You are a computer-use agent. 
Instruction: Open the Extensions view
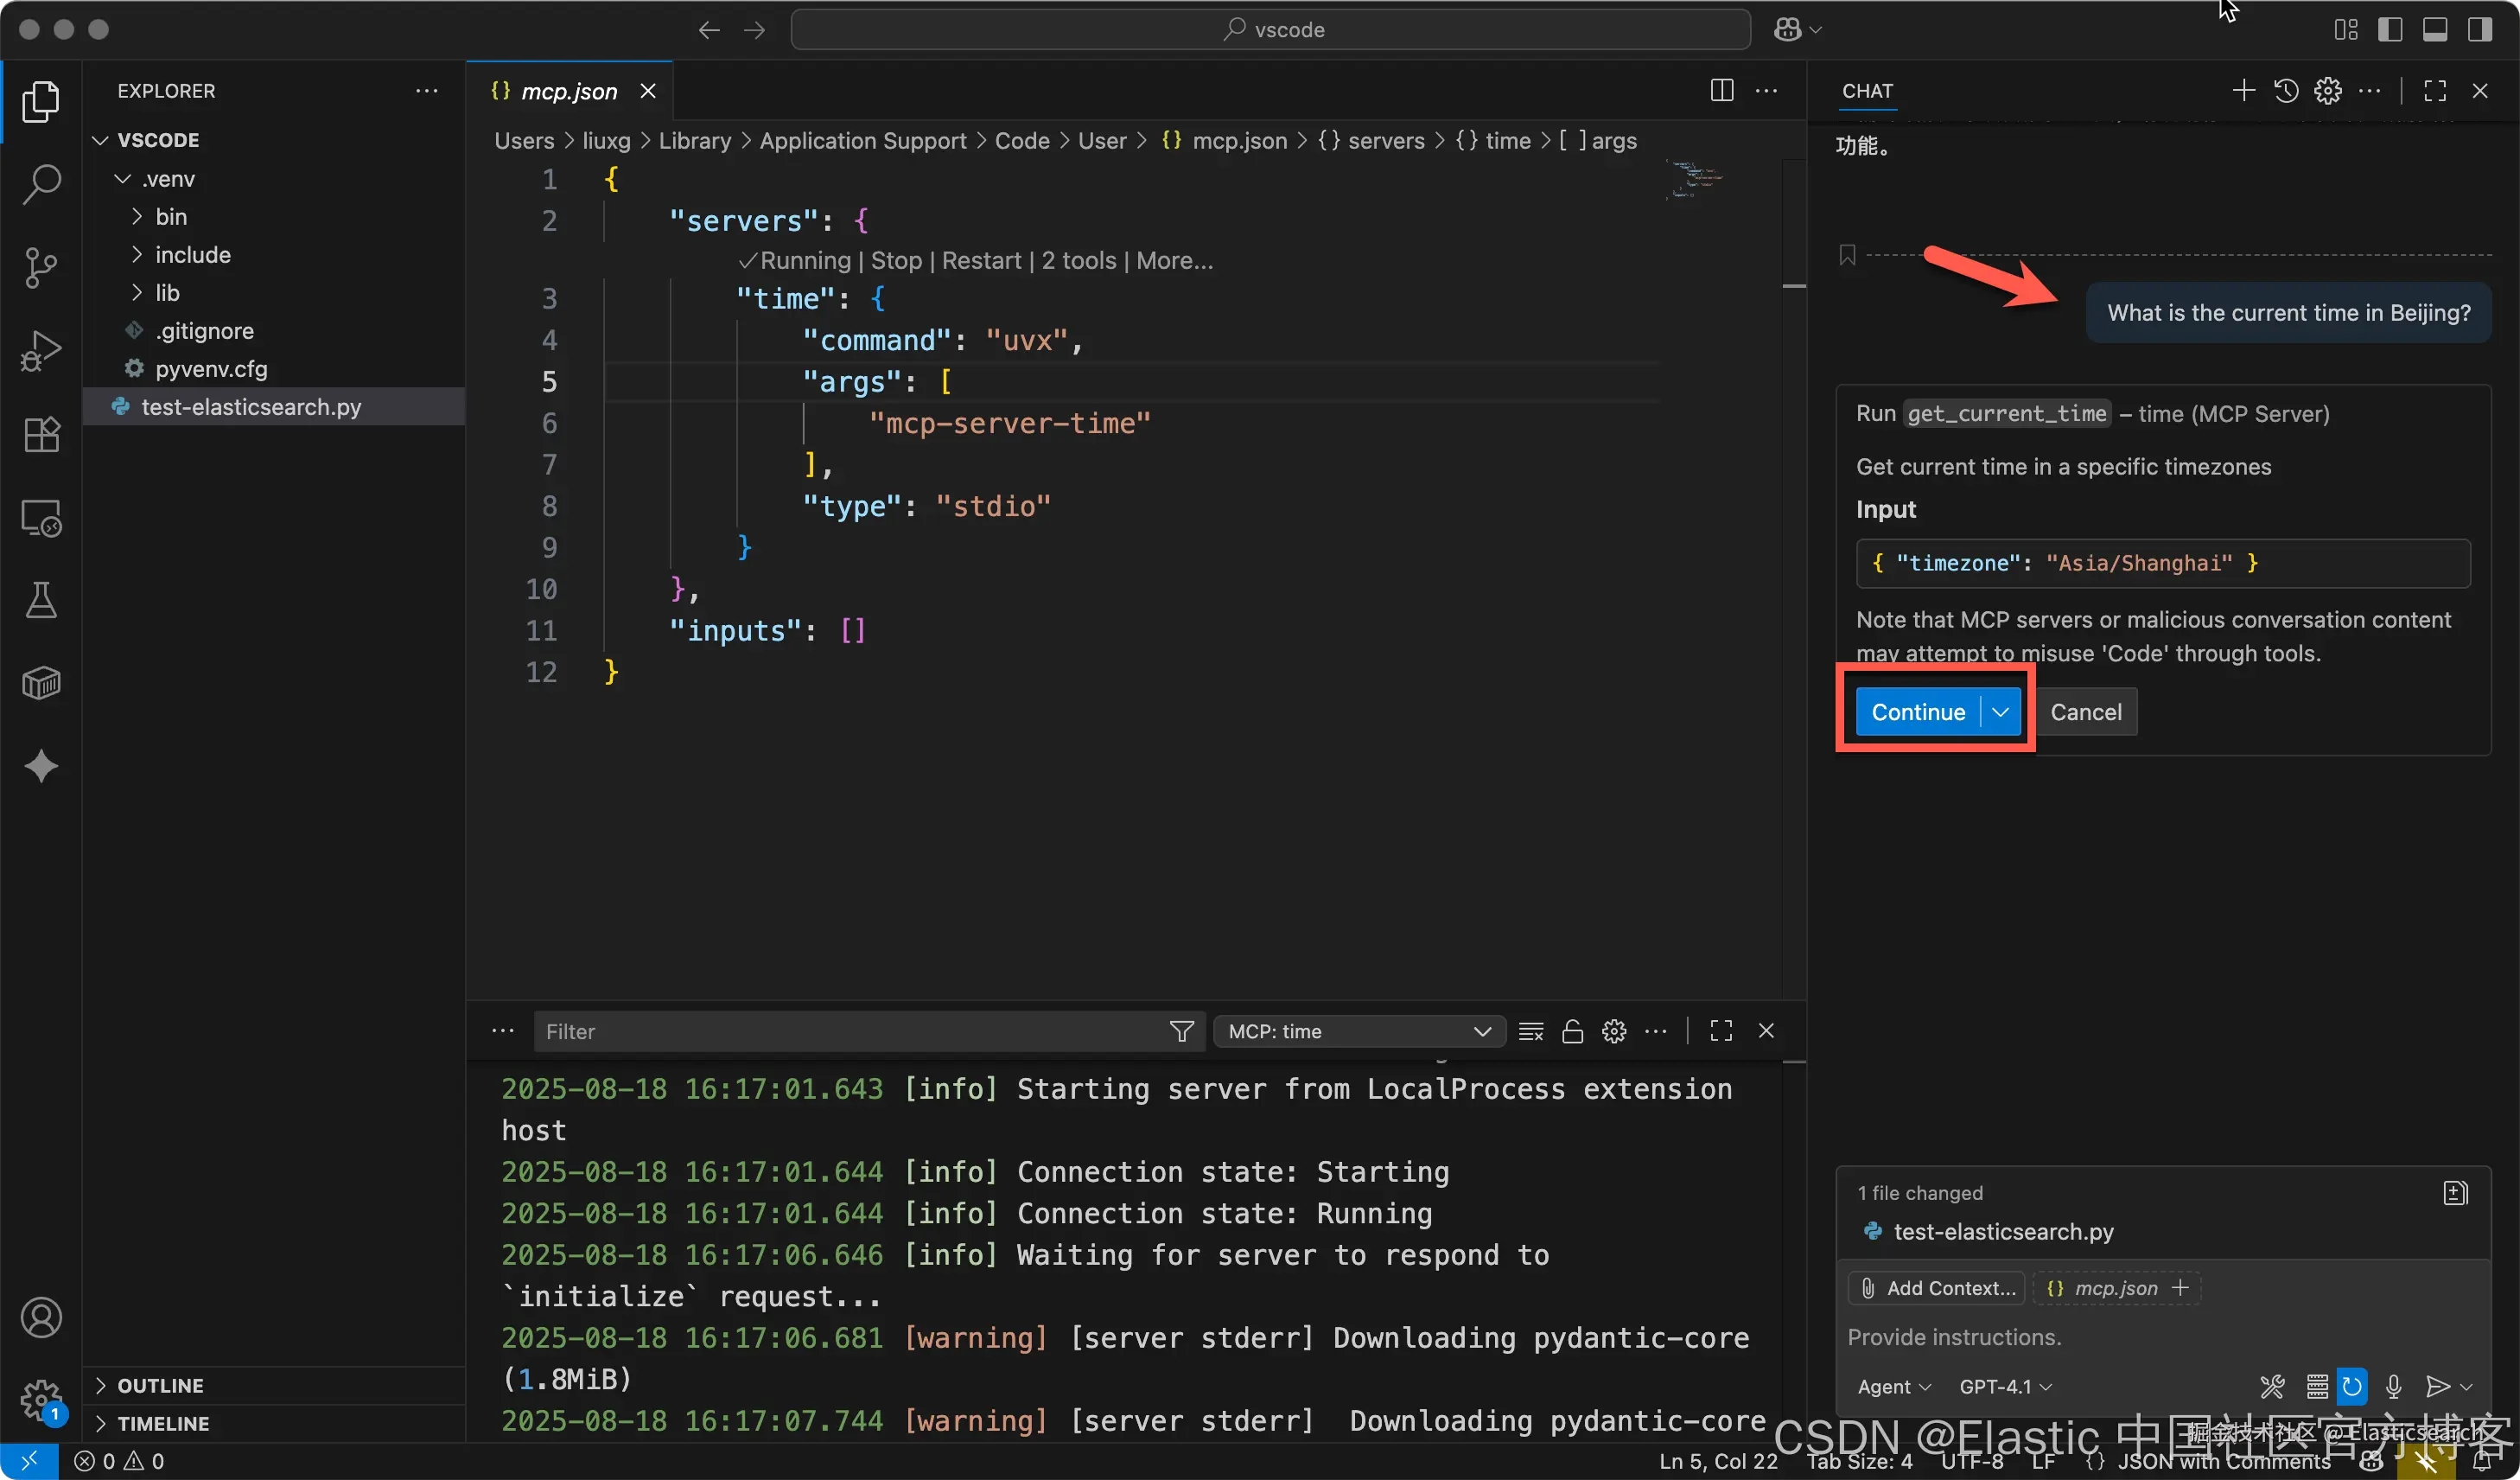coord(41,434)
